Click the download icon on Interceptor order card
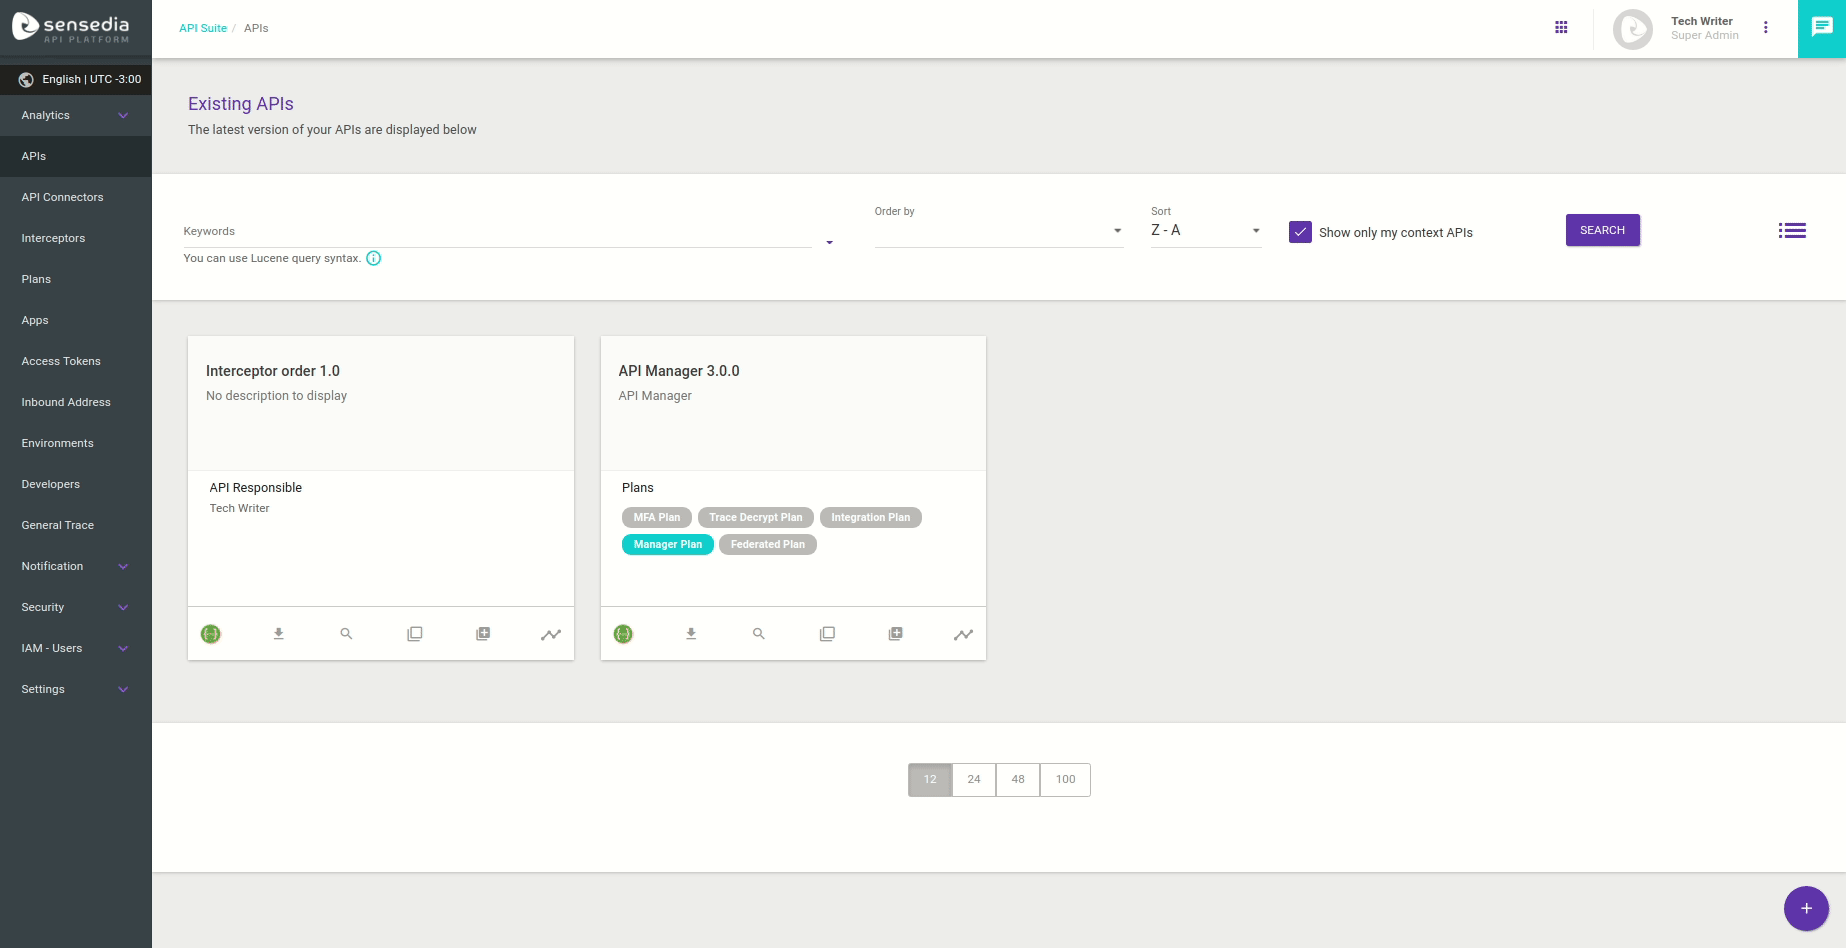The height and width of the screenshot is (948, 1846). (x=279, y=634)
